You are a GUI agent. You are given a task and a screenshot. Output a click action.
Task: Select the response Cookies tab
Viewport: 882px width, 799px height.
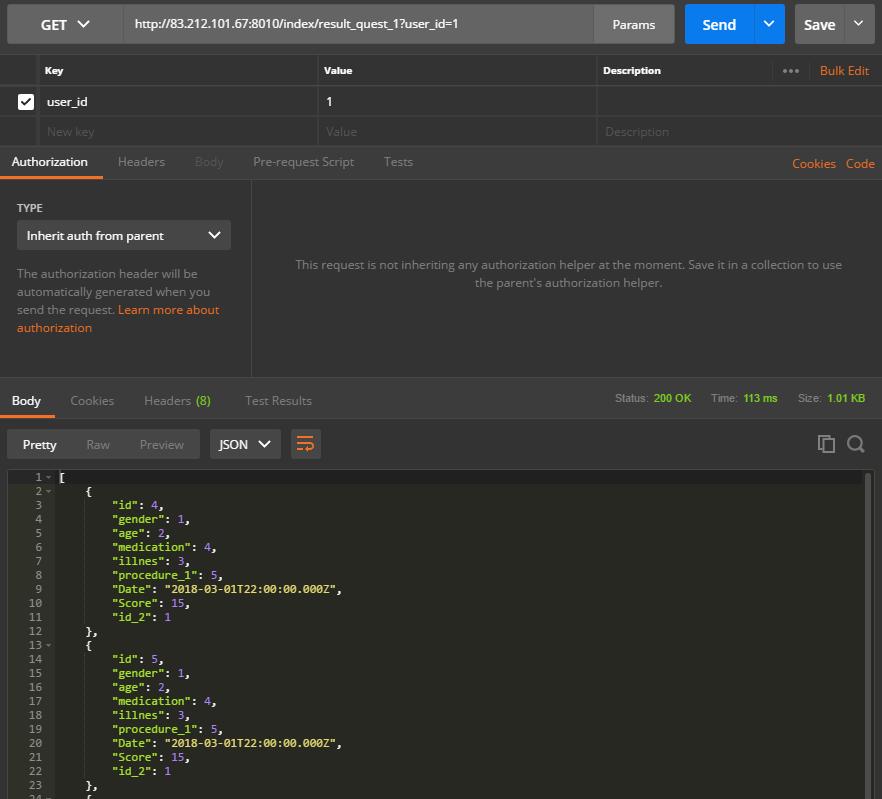[x=92, y=401]
